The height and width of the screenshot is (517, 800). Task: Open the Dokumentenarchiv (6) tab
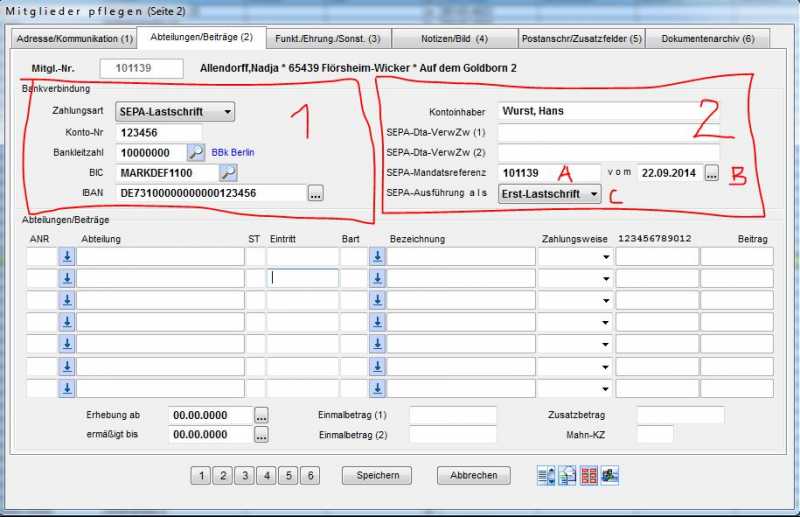pos(707,39)
